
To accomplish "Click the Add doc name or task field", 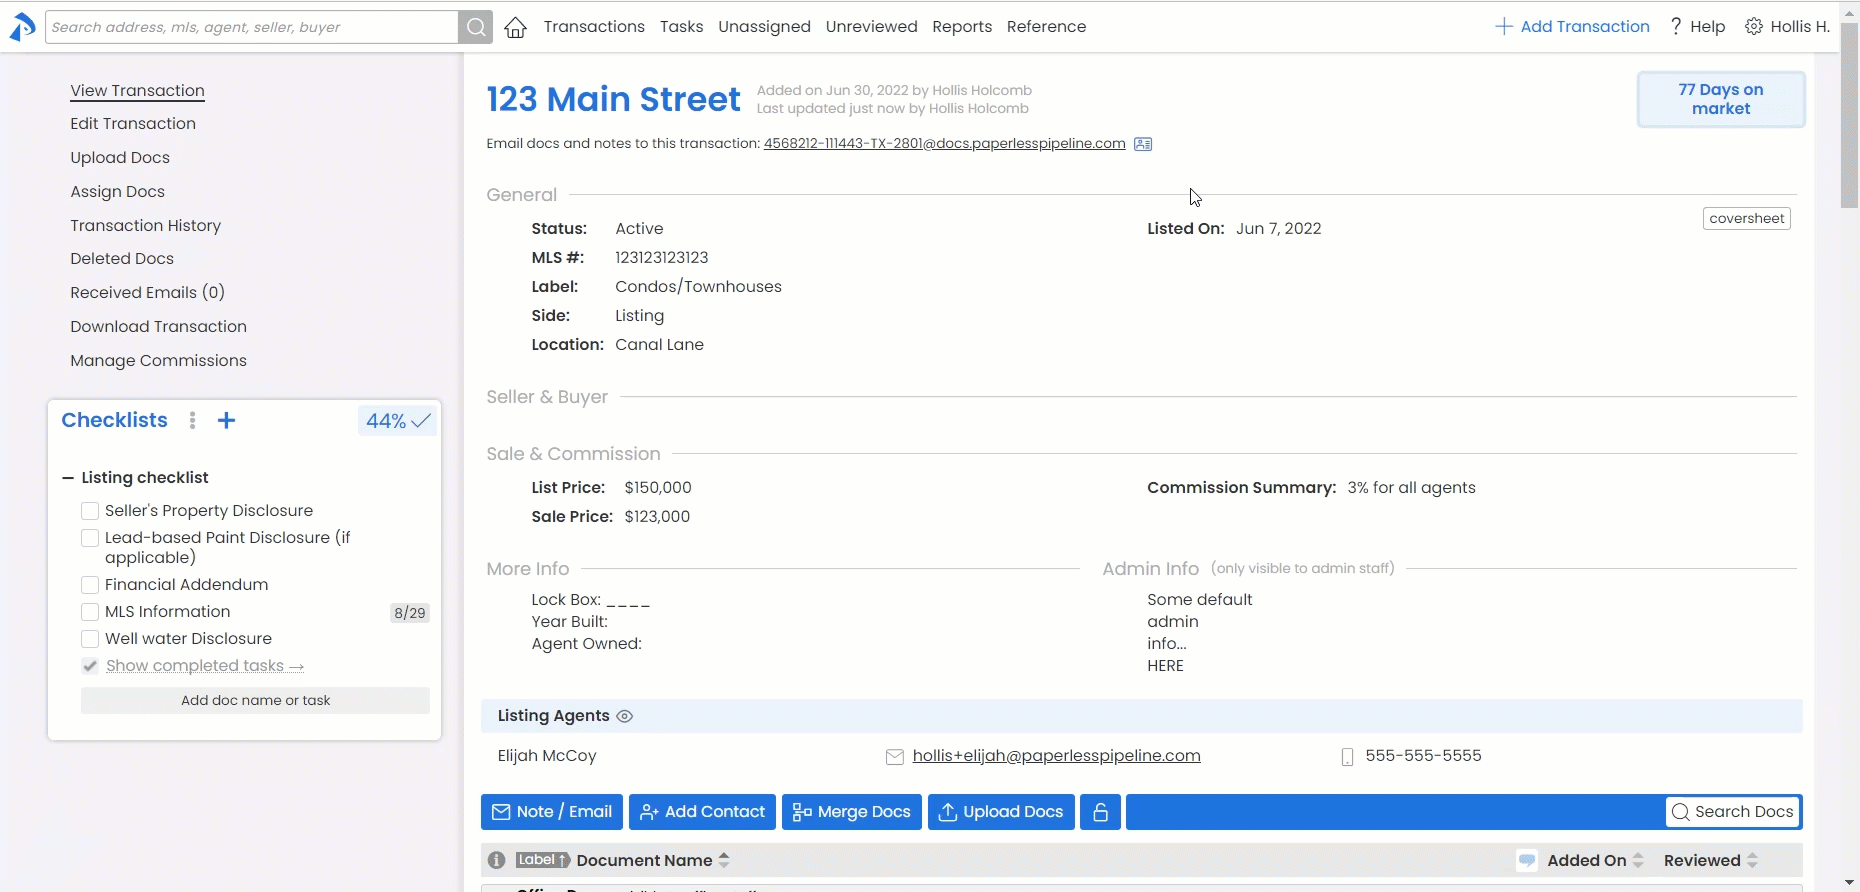I will (x=255, y=701).
